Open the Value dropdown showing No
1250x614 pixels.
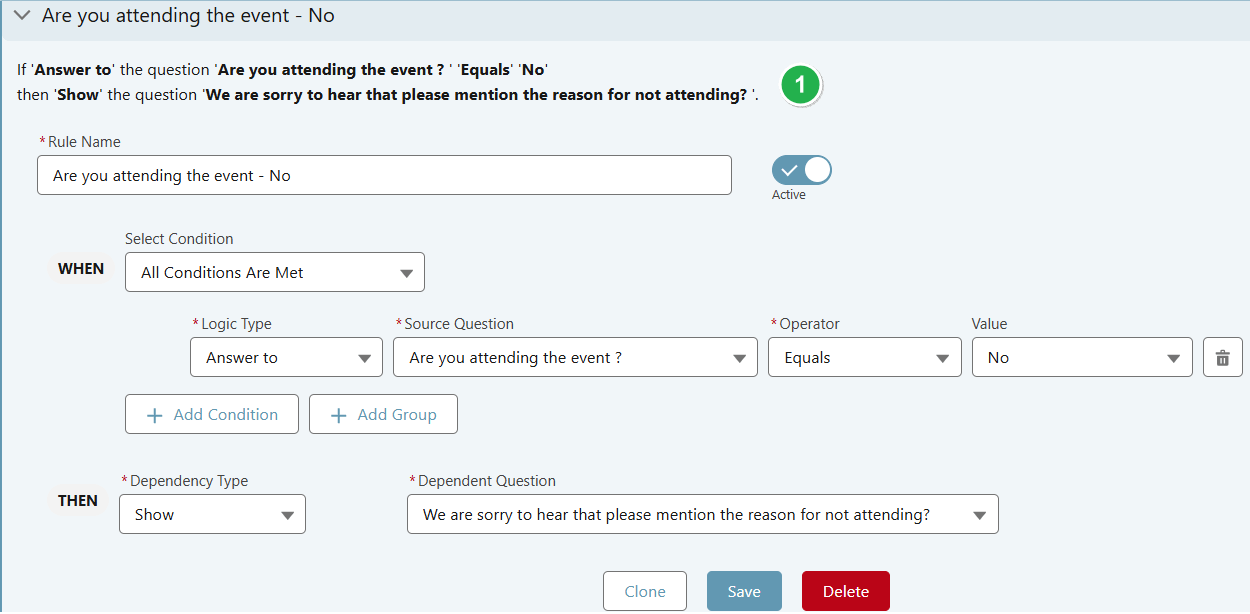coord(1082,357)
